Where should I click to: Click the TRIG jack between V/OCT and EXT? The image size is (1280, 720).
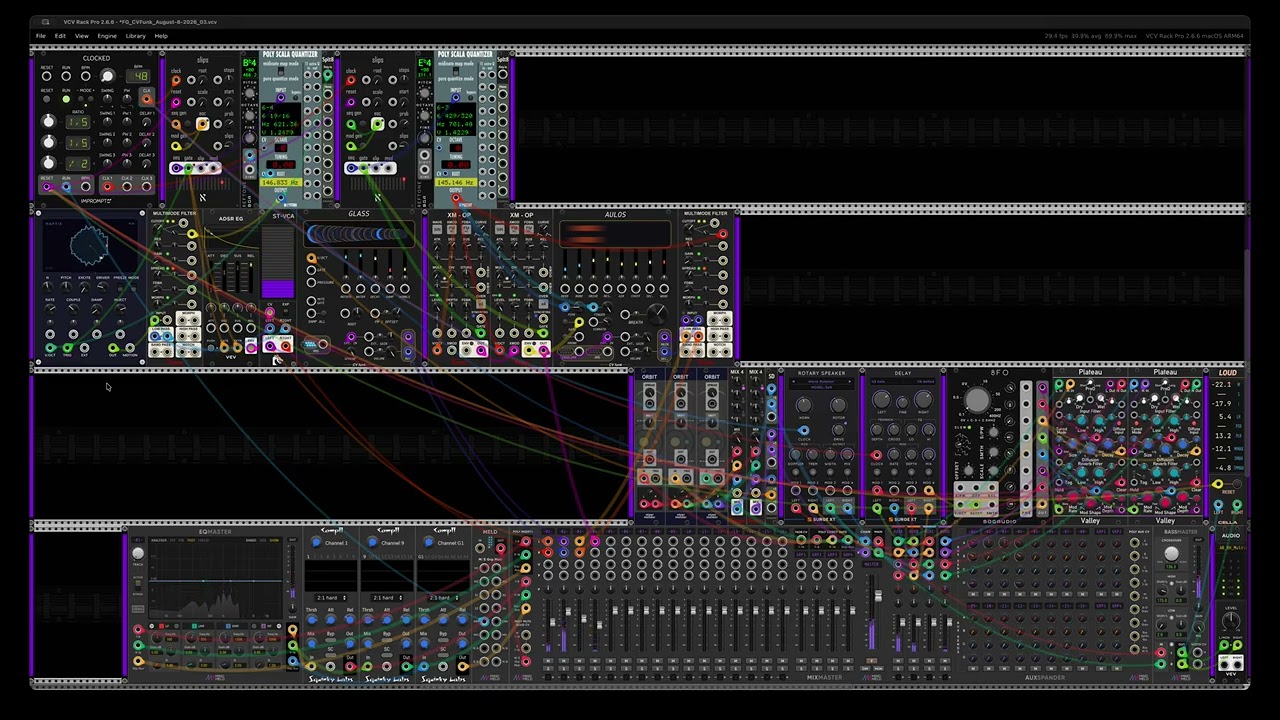coord(67,347)
